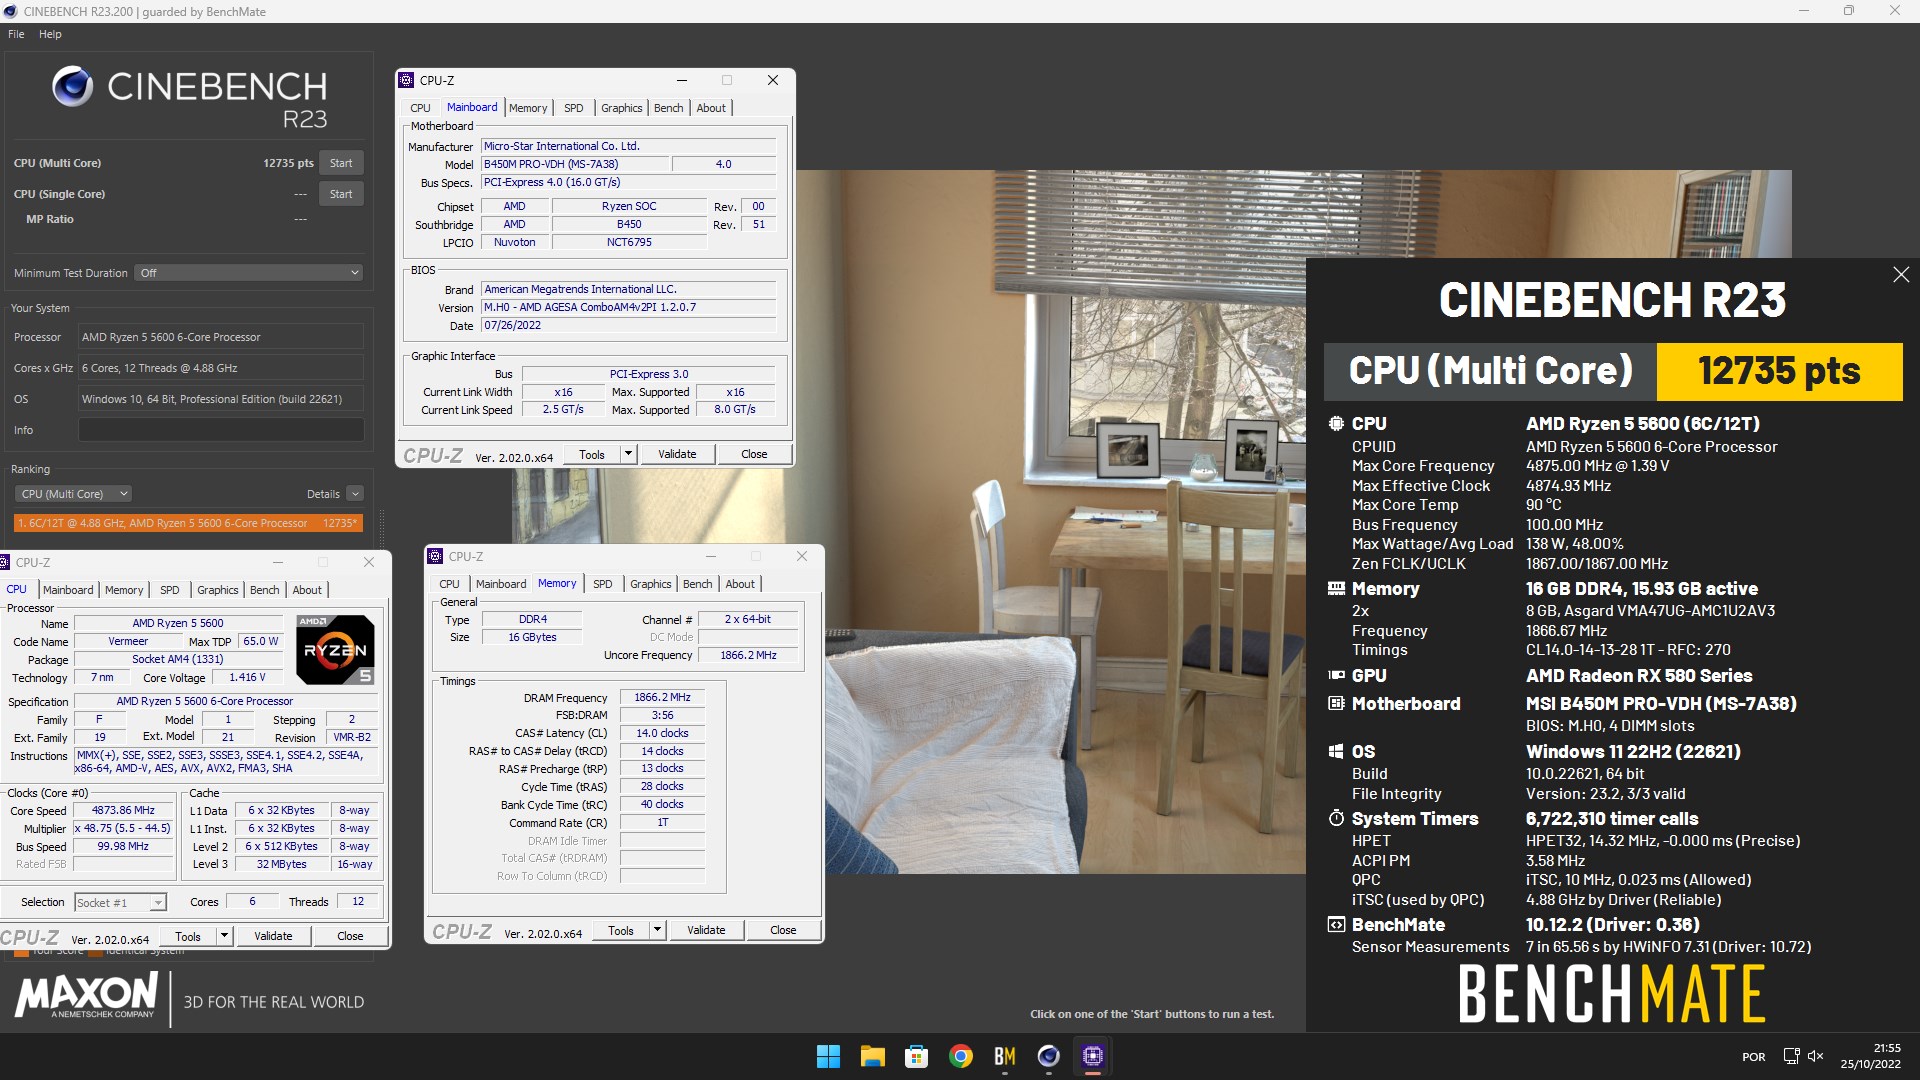Close the BenchMate result overlay

click(x=1901, y=274)
